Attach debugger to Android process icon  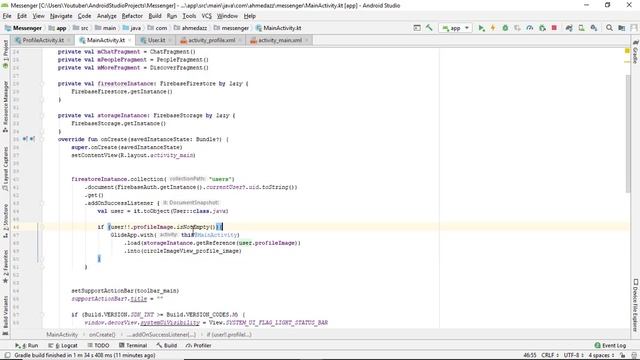(542, 28)
